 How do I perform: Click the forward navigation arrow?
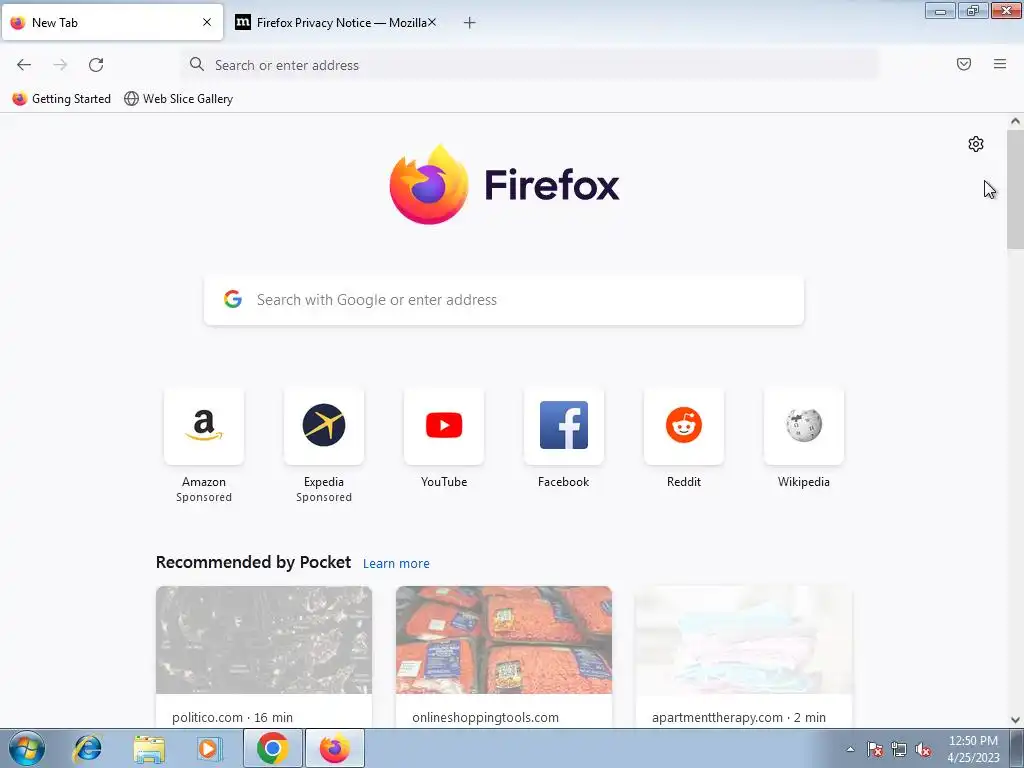click(x=60, y=65)
